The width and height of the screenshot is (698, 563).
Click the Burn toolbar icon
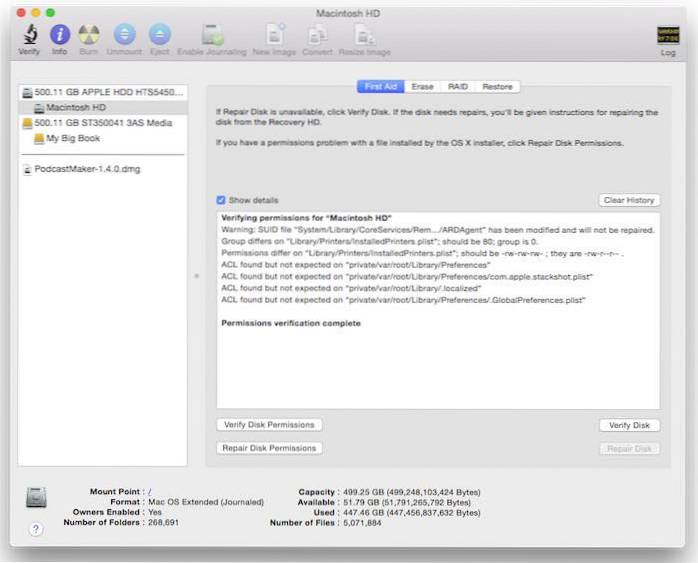pyautogui.click(x=89, y=37)
